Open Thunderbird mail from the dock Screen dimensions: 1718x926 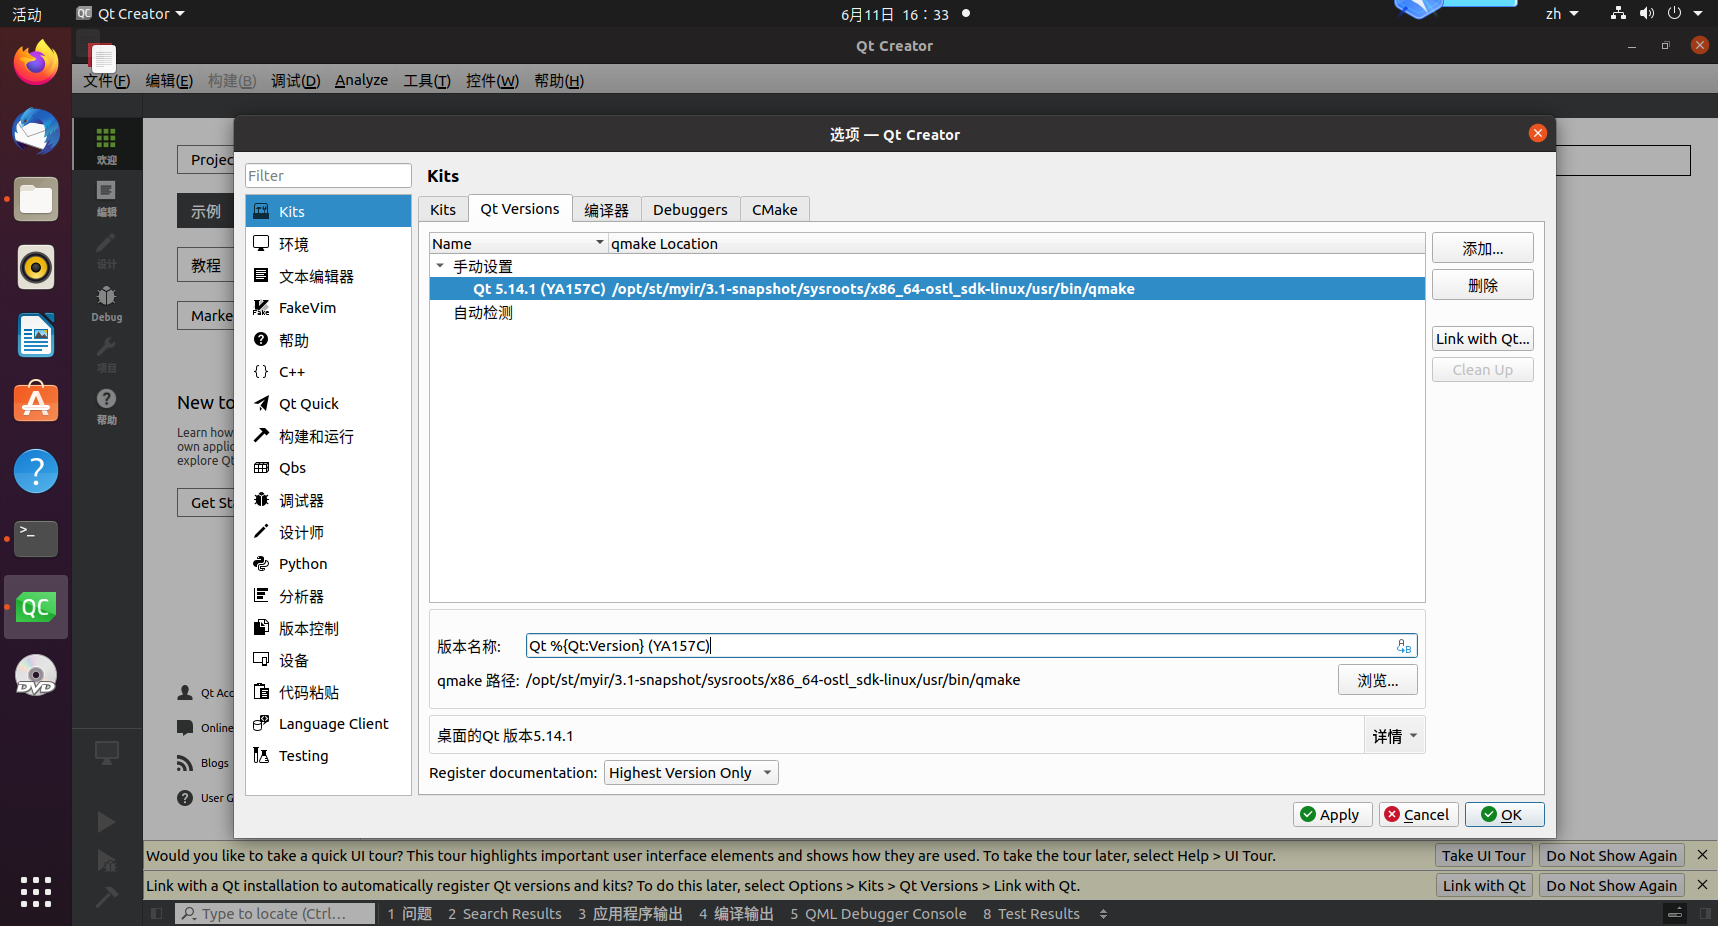[36, 131]
